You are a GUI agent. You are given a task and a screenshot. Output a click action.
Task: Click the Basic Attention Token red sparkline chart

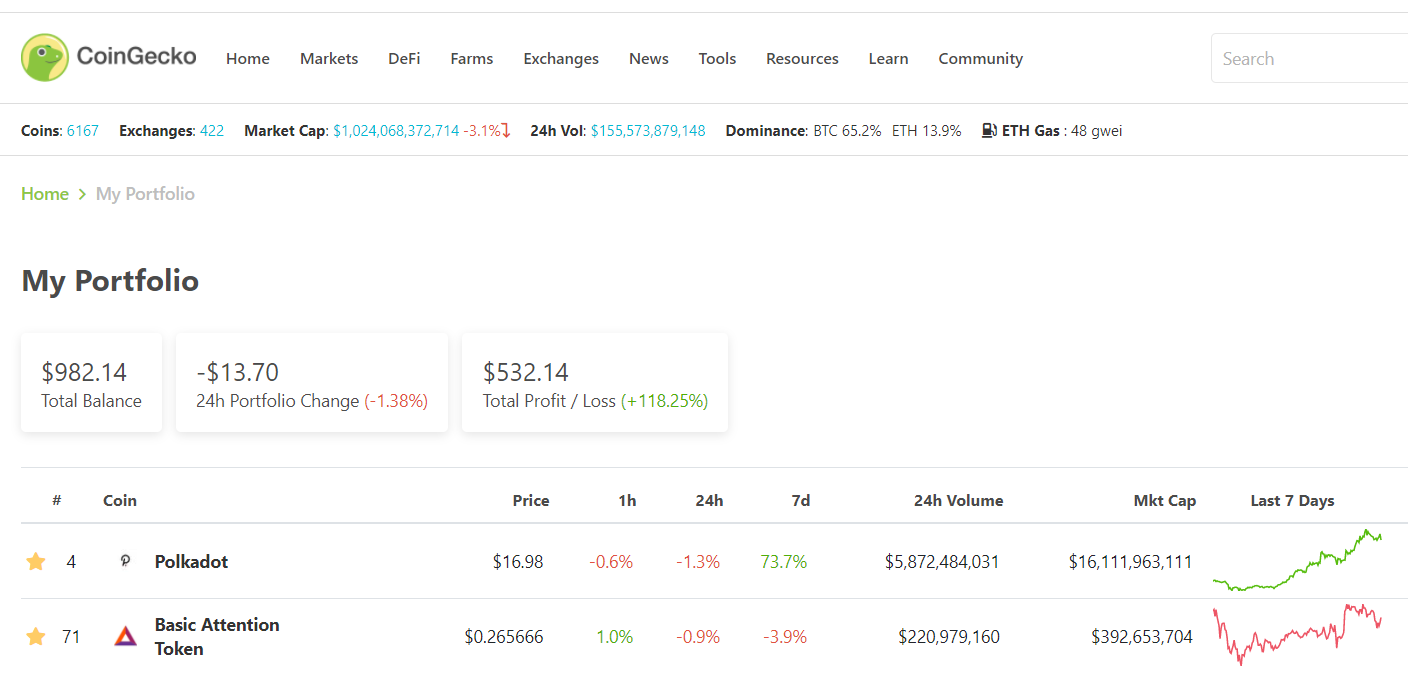[x=1298, y=634]
